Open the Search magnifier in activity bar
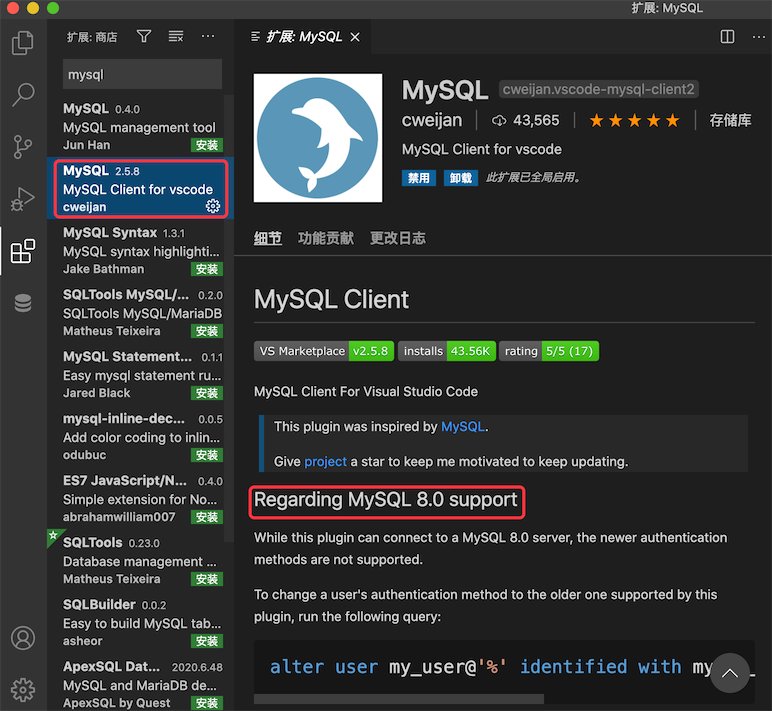Viewport: 772px width, 711px height. pos(23,95)
